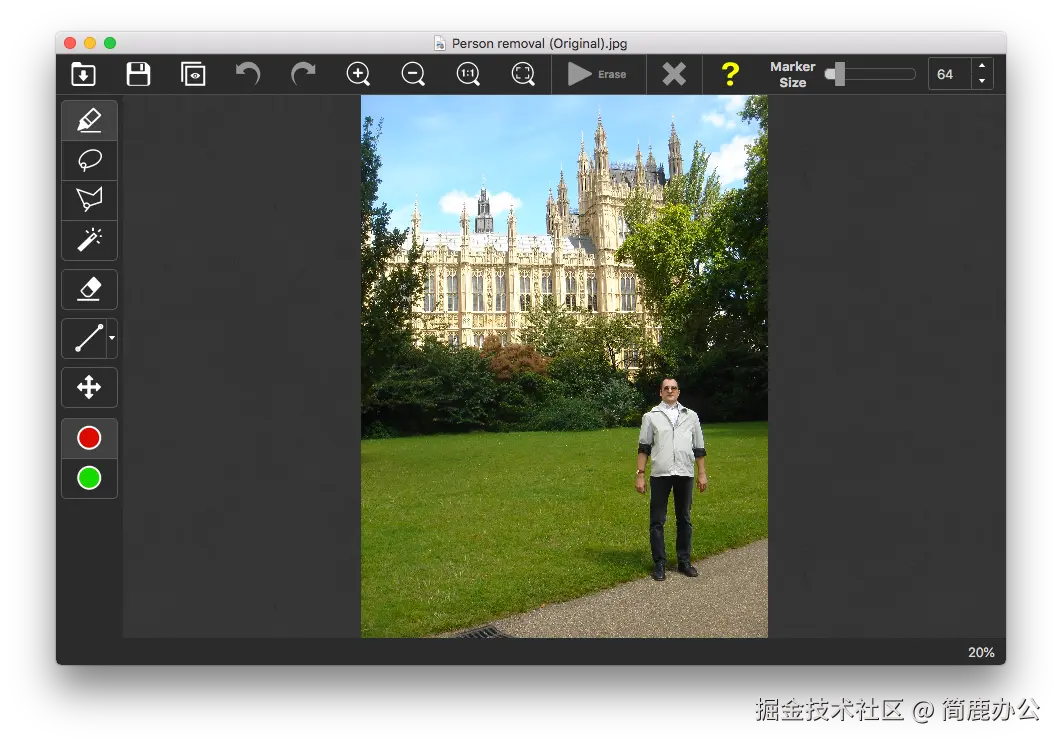Expand the Line tool options arrow

pos(112,338)
